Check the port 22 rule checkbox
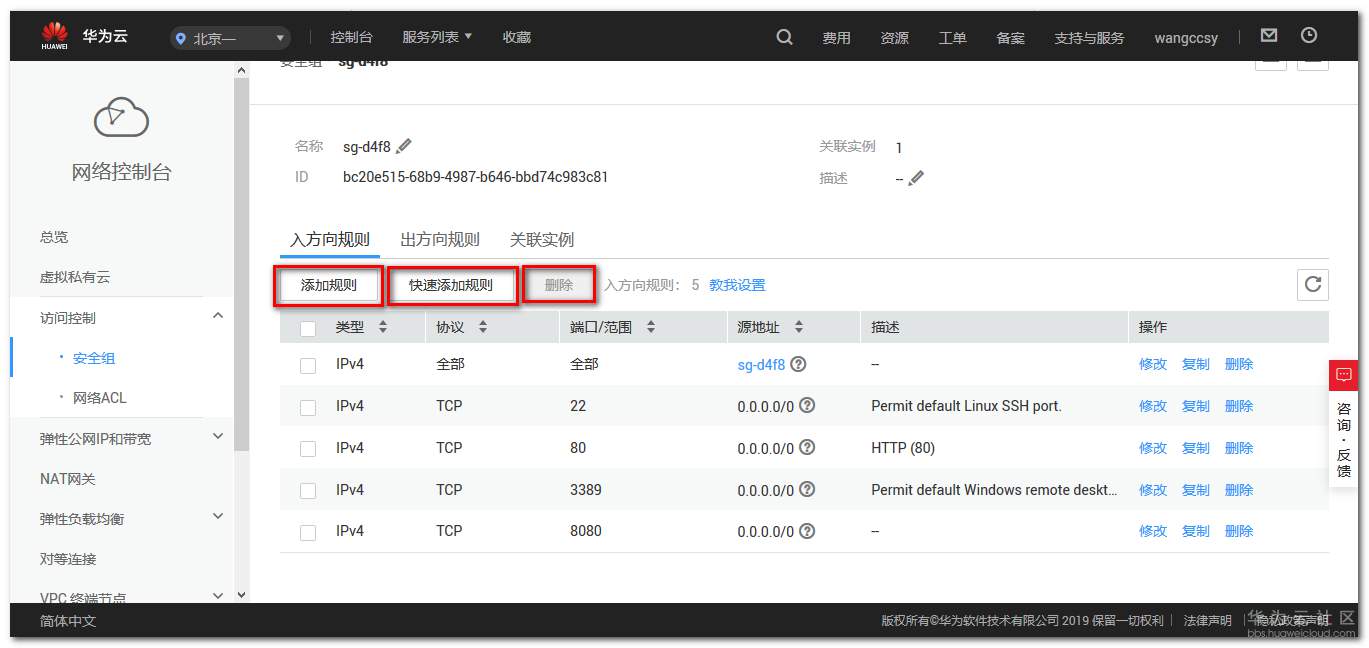Screen dimensions: 1369x648 (x=308, y=407)
